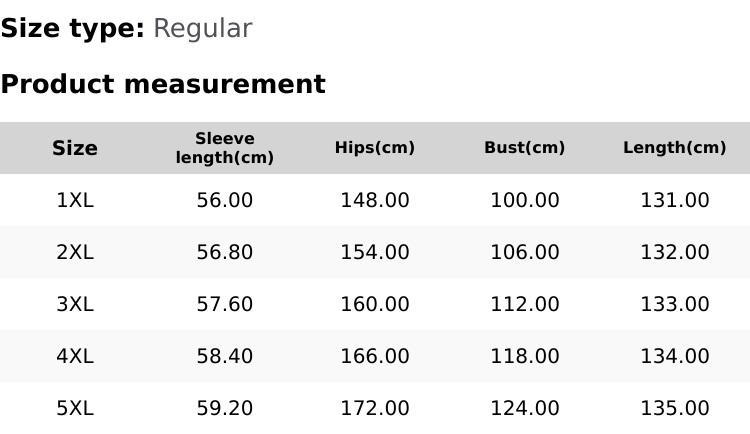750x434 pixels.
Task: Select the 2XL size row label
Action: [x=75, y=252]
